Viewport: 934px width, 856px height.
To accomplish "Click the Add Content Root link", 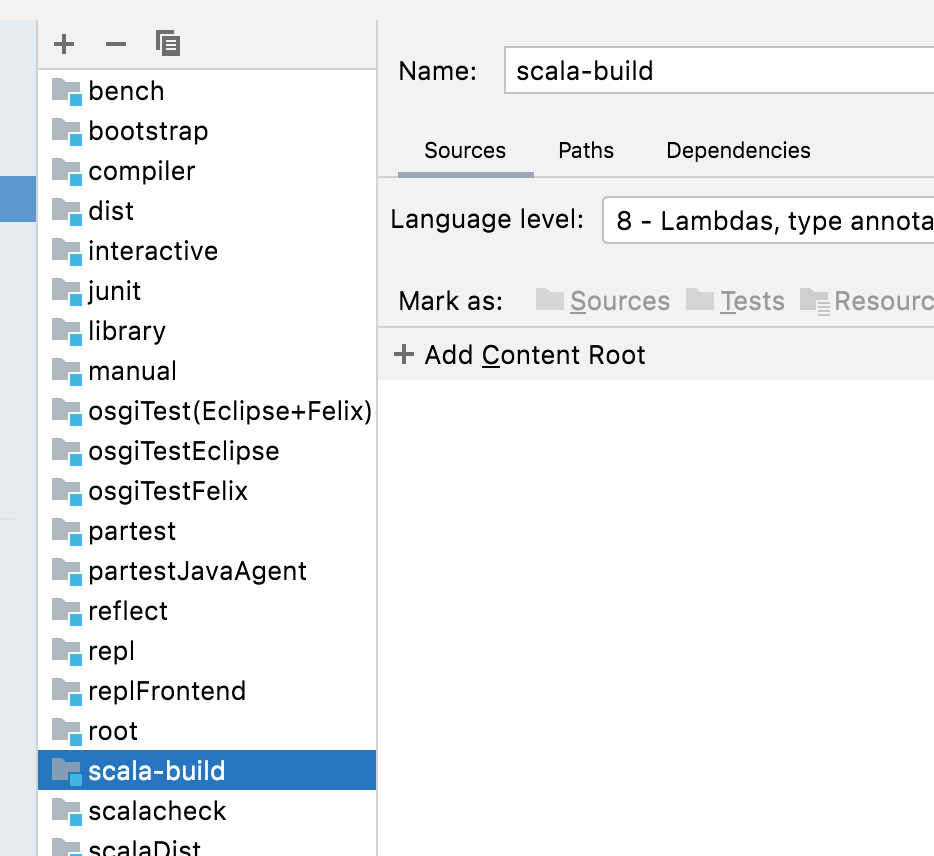I will tap(534, 355).
